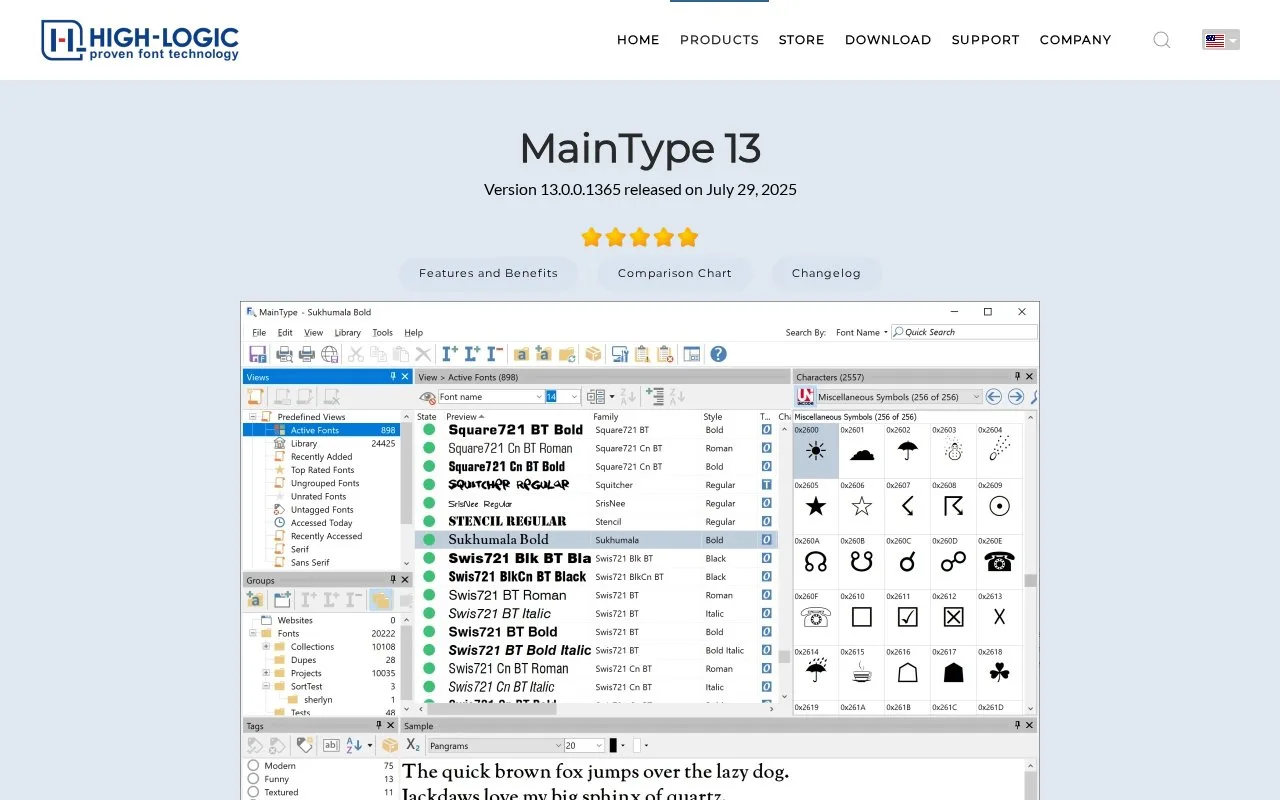This screenshot has width=1280, height=800.
Task: Click the package box icon in toolbar
Action: point(593,354)
